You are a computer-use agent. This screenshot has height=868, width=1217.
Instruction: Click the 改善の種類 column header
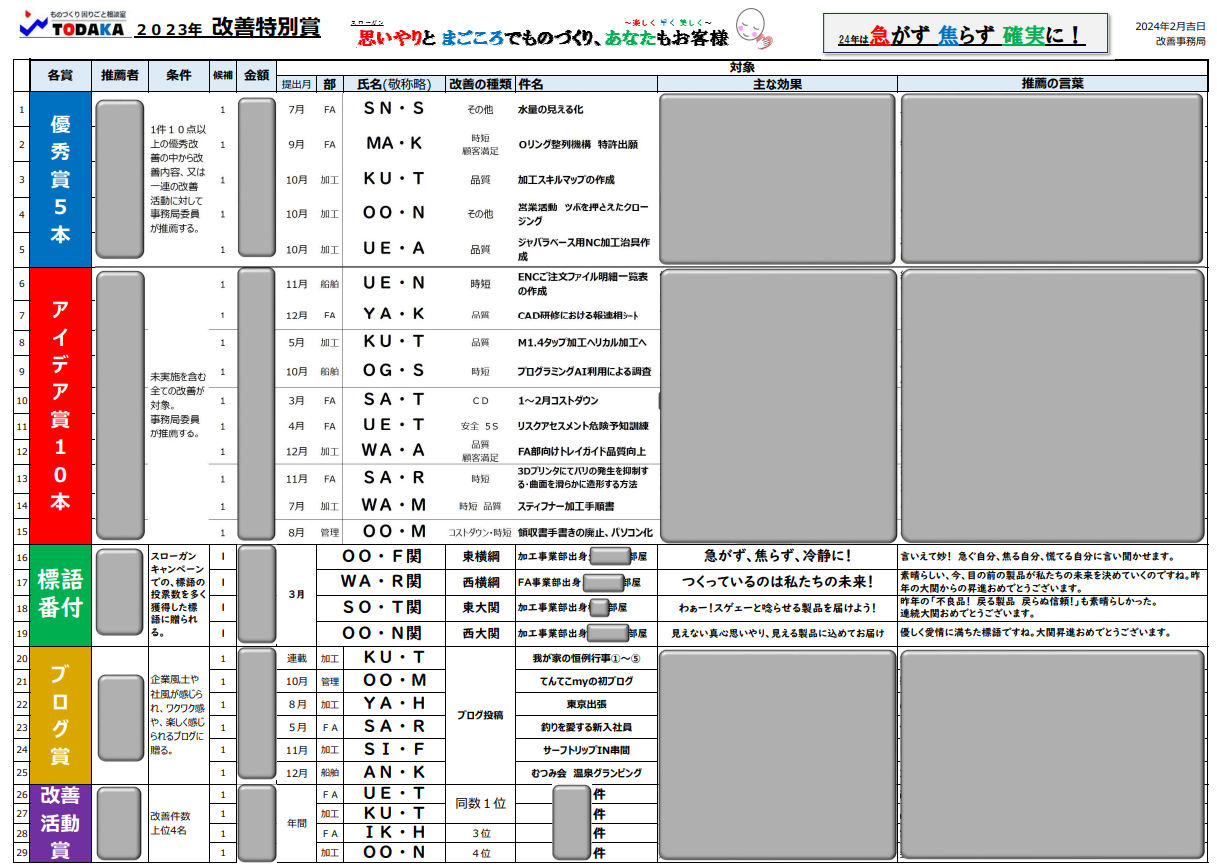tap(481, 84)
